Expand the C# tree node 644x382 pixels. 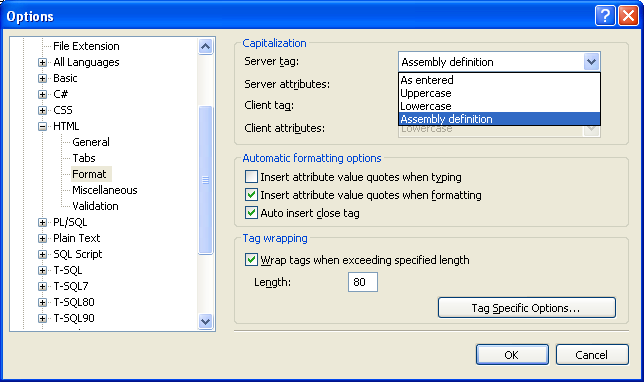coord(42,94)
